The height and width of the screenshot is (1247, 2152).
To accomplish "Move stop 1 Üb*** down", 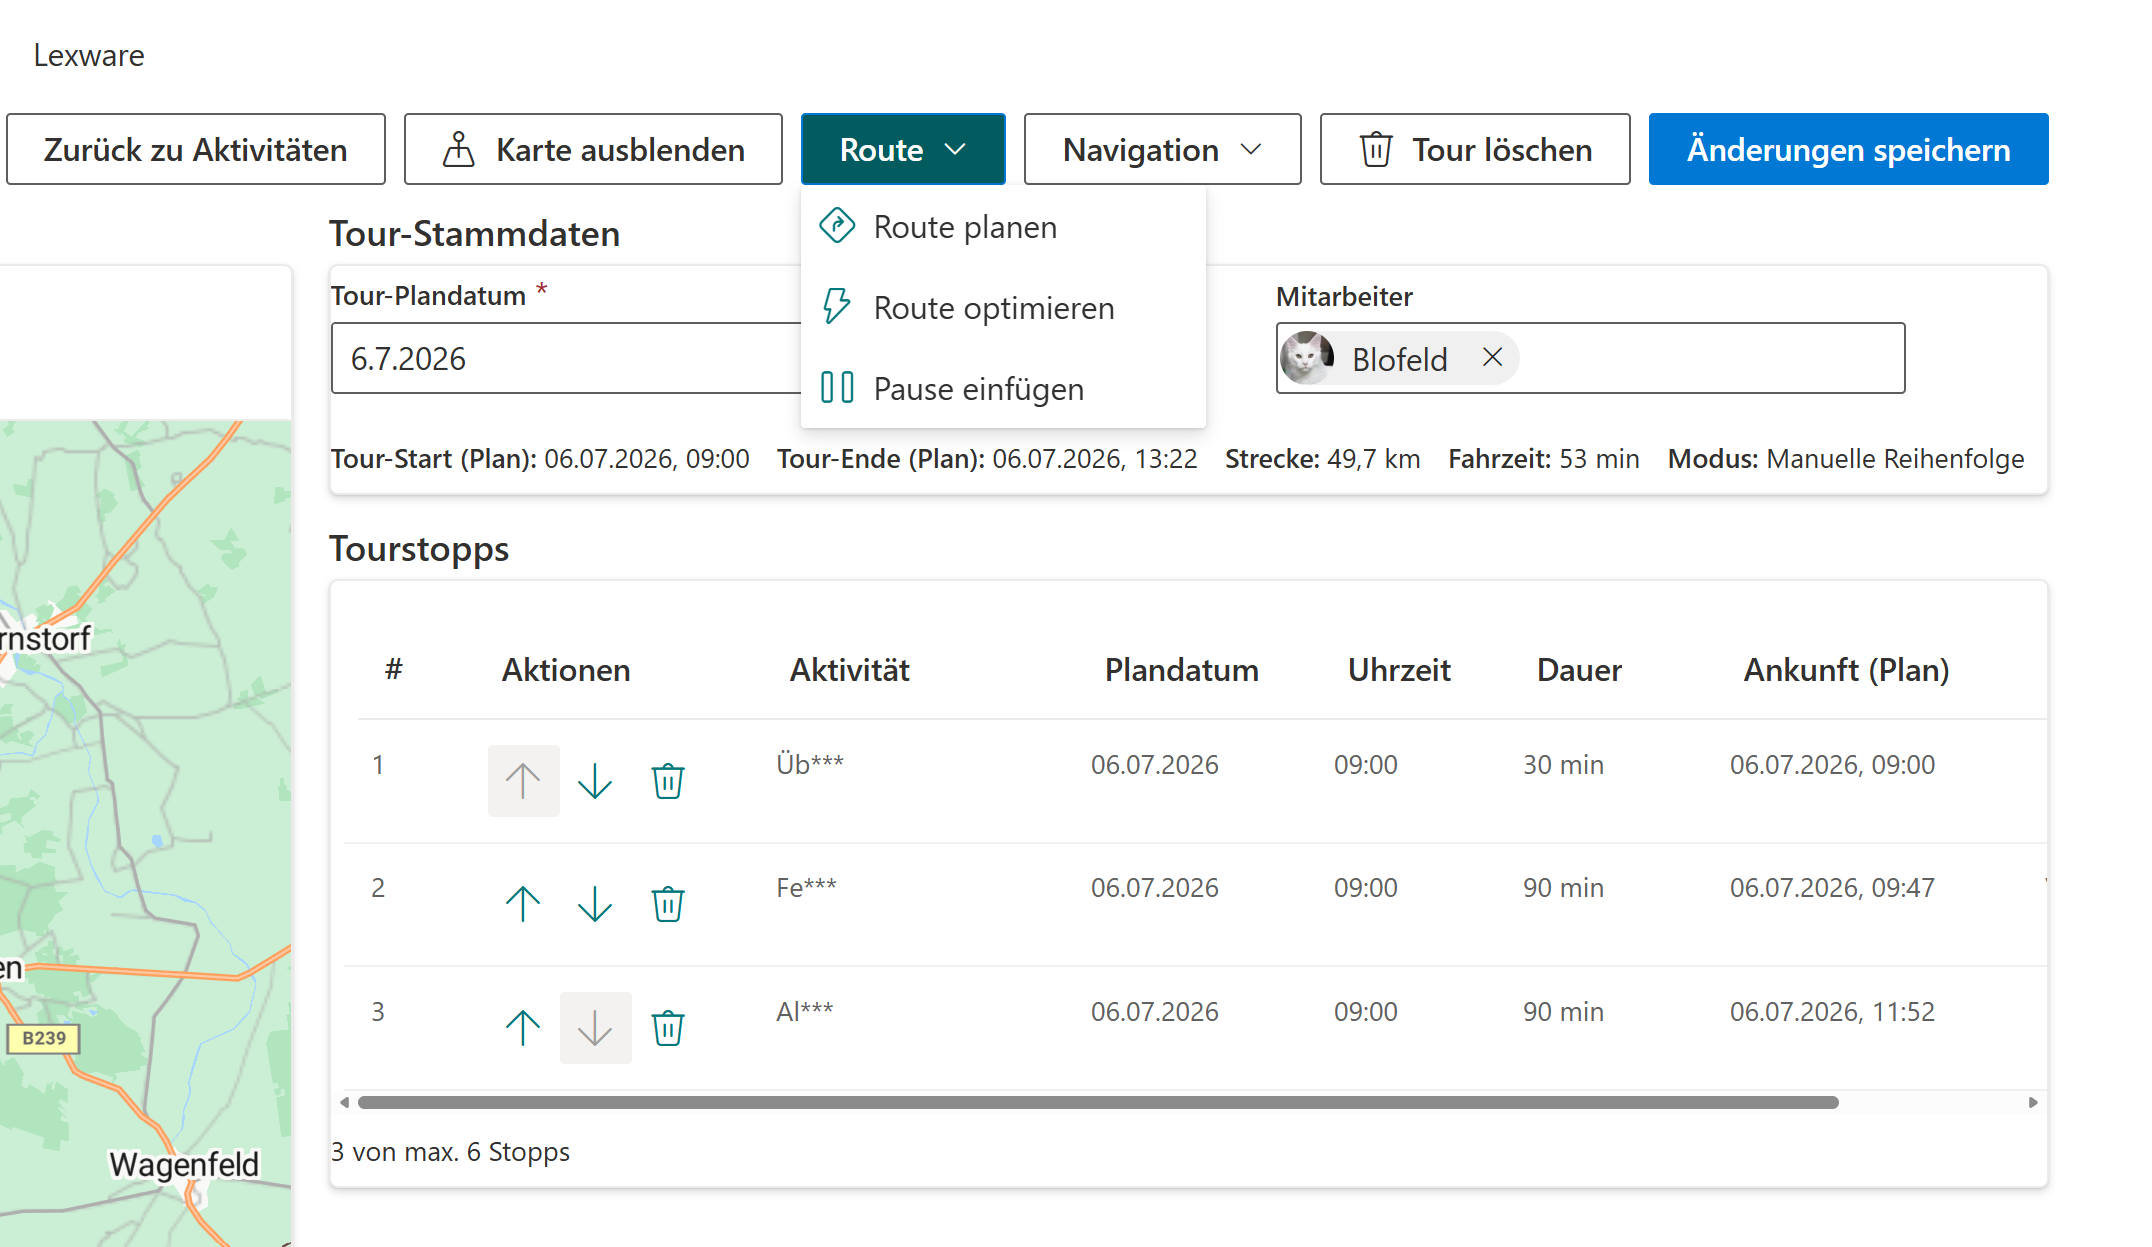I will pos(595,781).
